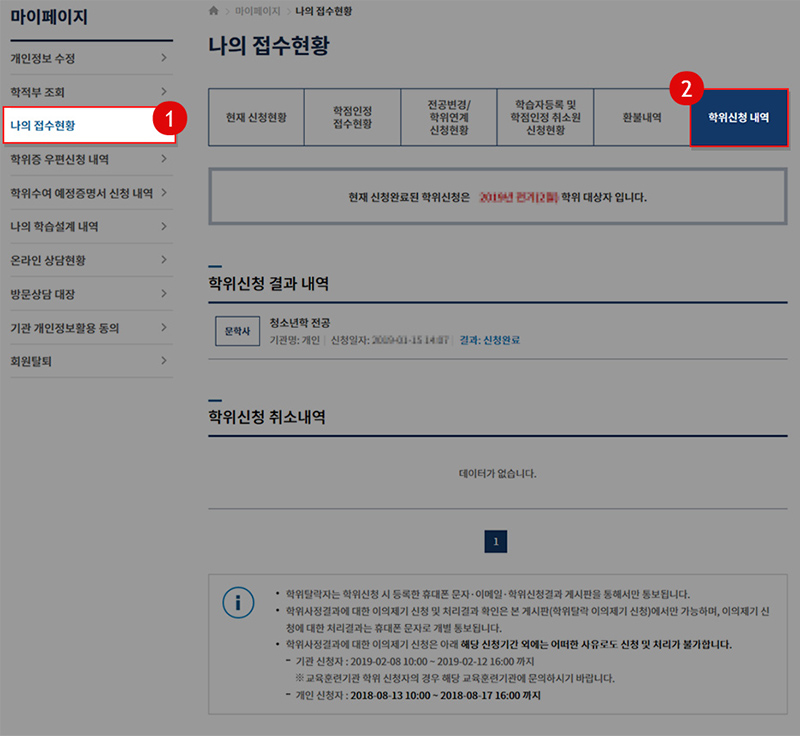Expand the 개인정보 수정 chevron arrow
Screen dimensions: 800x736
click(163, 58)
